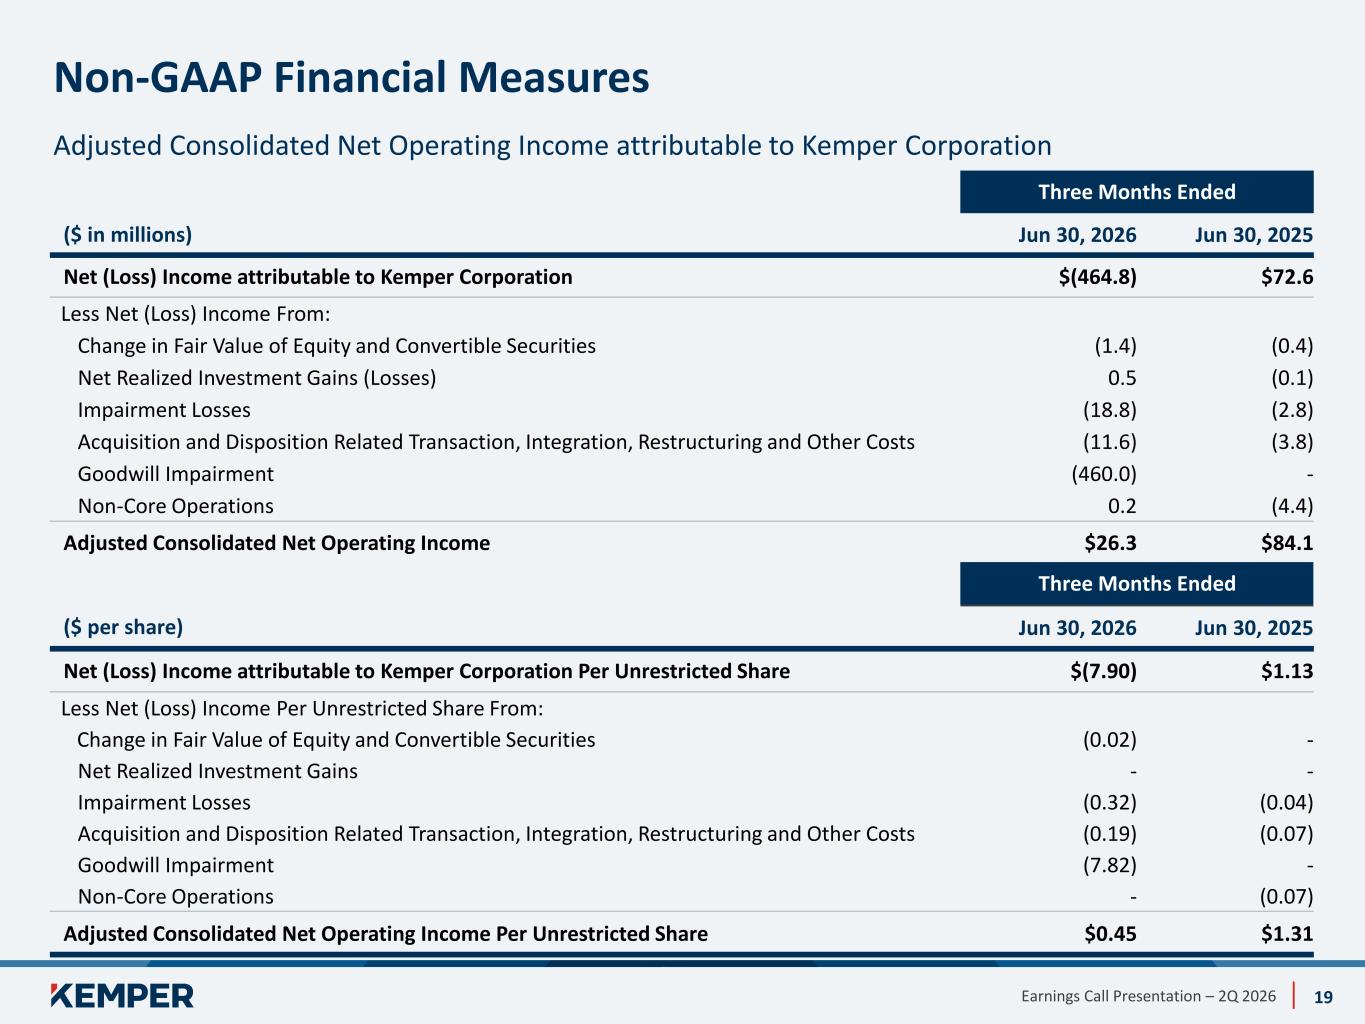Click the Kemper logo in the footer
Screen dimensions: 1365x1024
122,995
